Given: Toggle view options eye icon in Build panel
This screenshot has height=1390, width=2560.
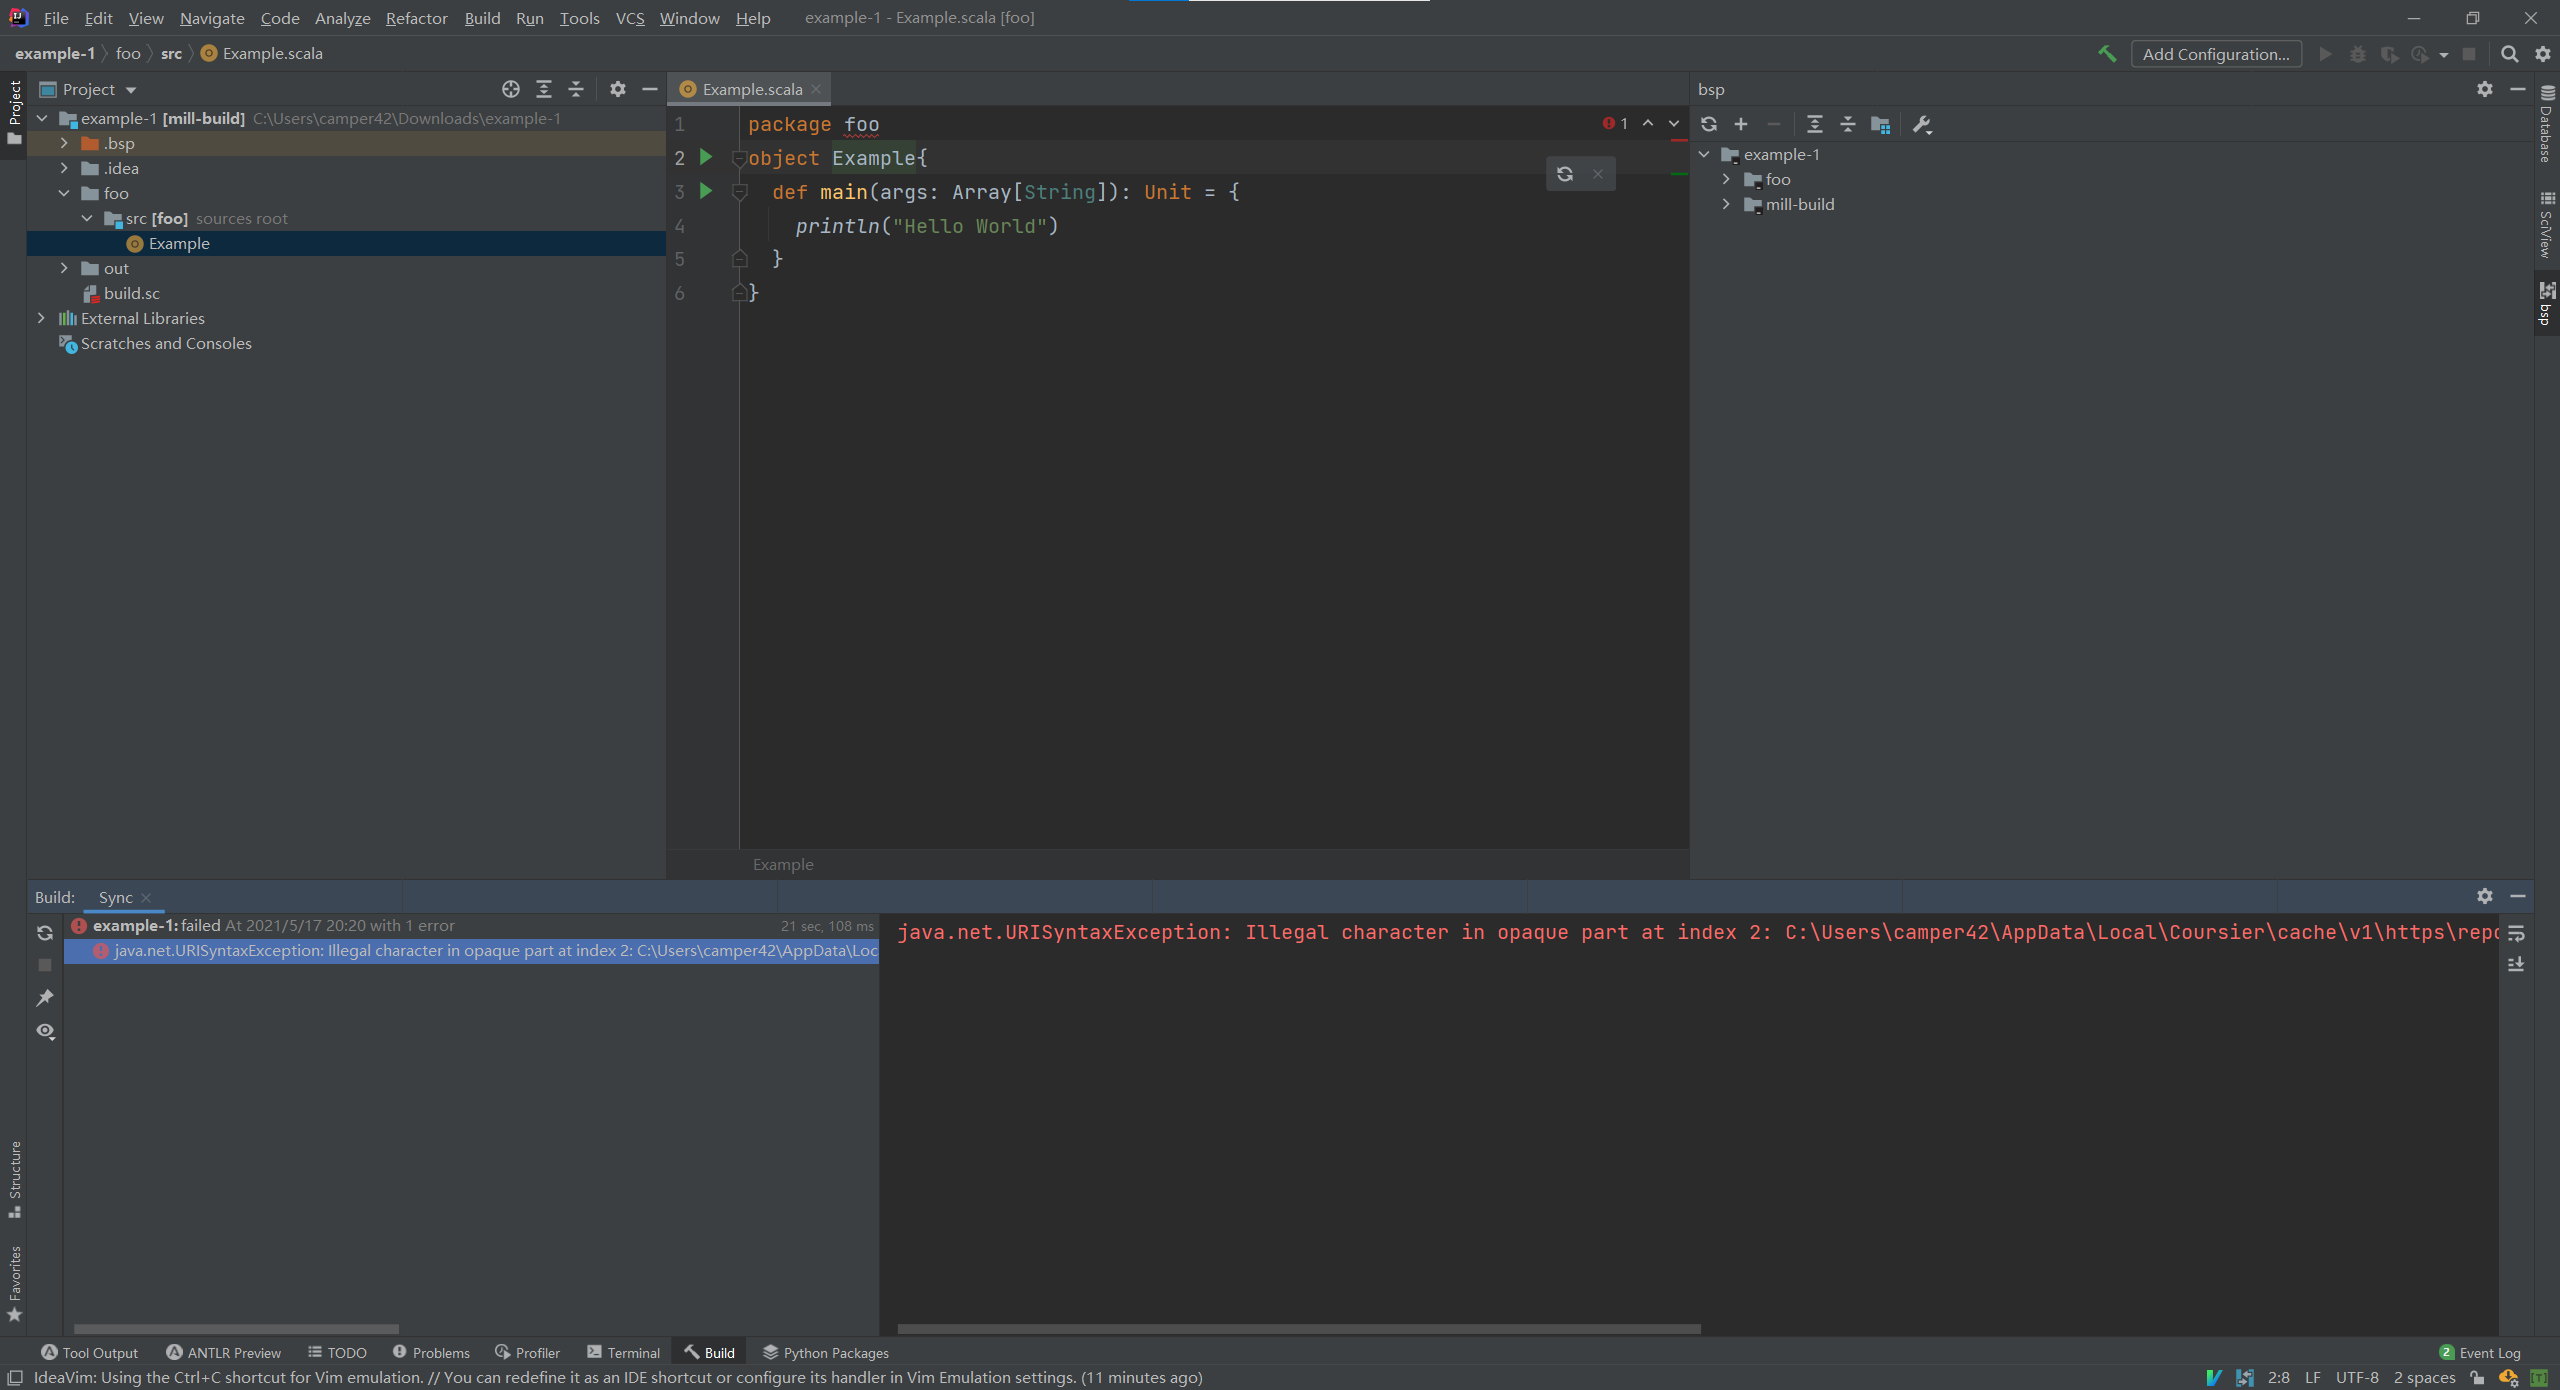Looking at the screenshot, I should pyautogui.click(x=45, y=1031).
